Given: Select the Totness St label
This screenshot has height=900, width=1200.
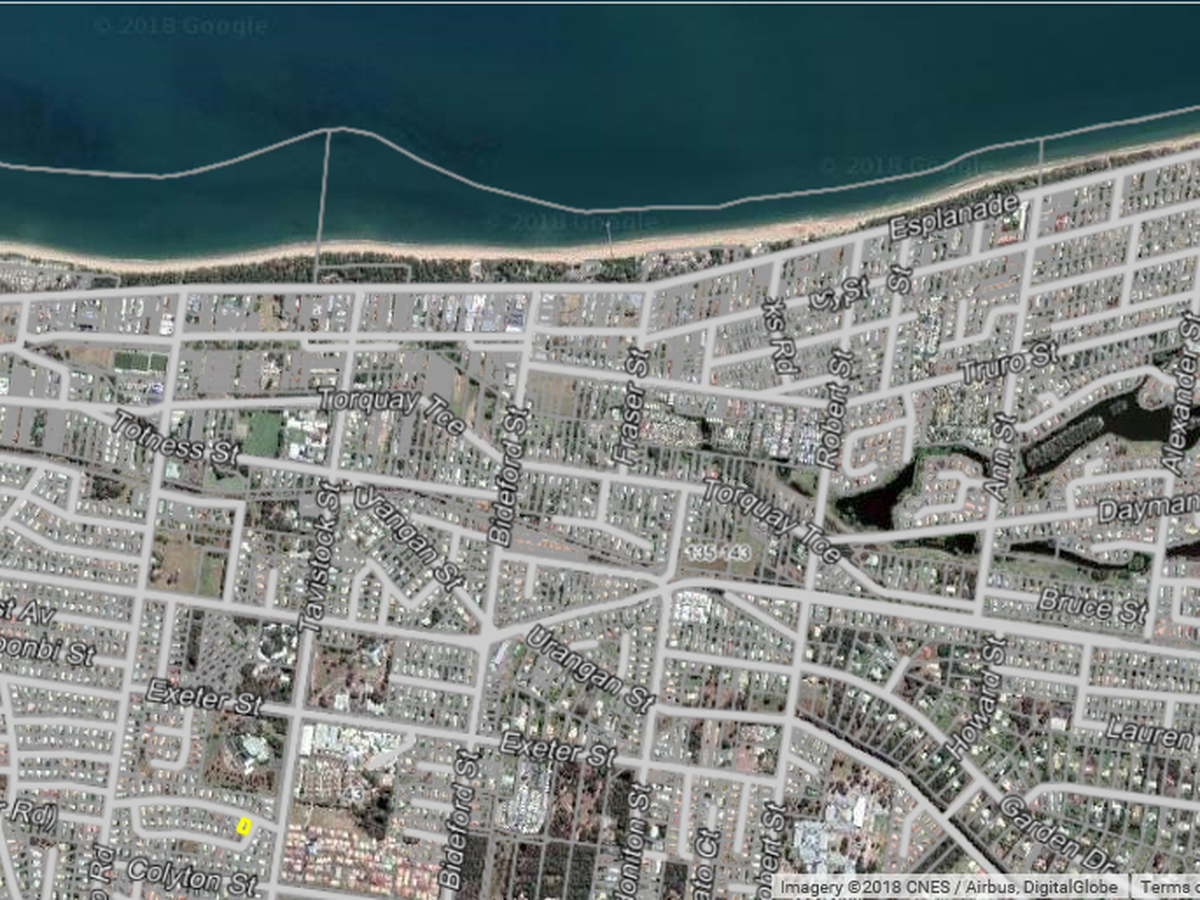Looking at the screenshot, I should [x=174, y=438].
